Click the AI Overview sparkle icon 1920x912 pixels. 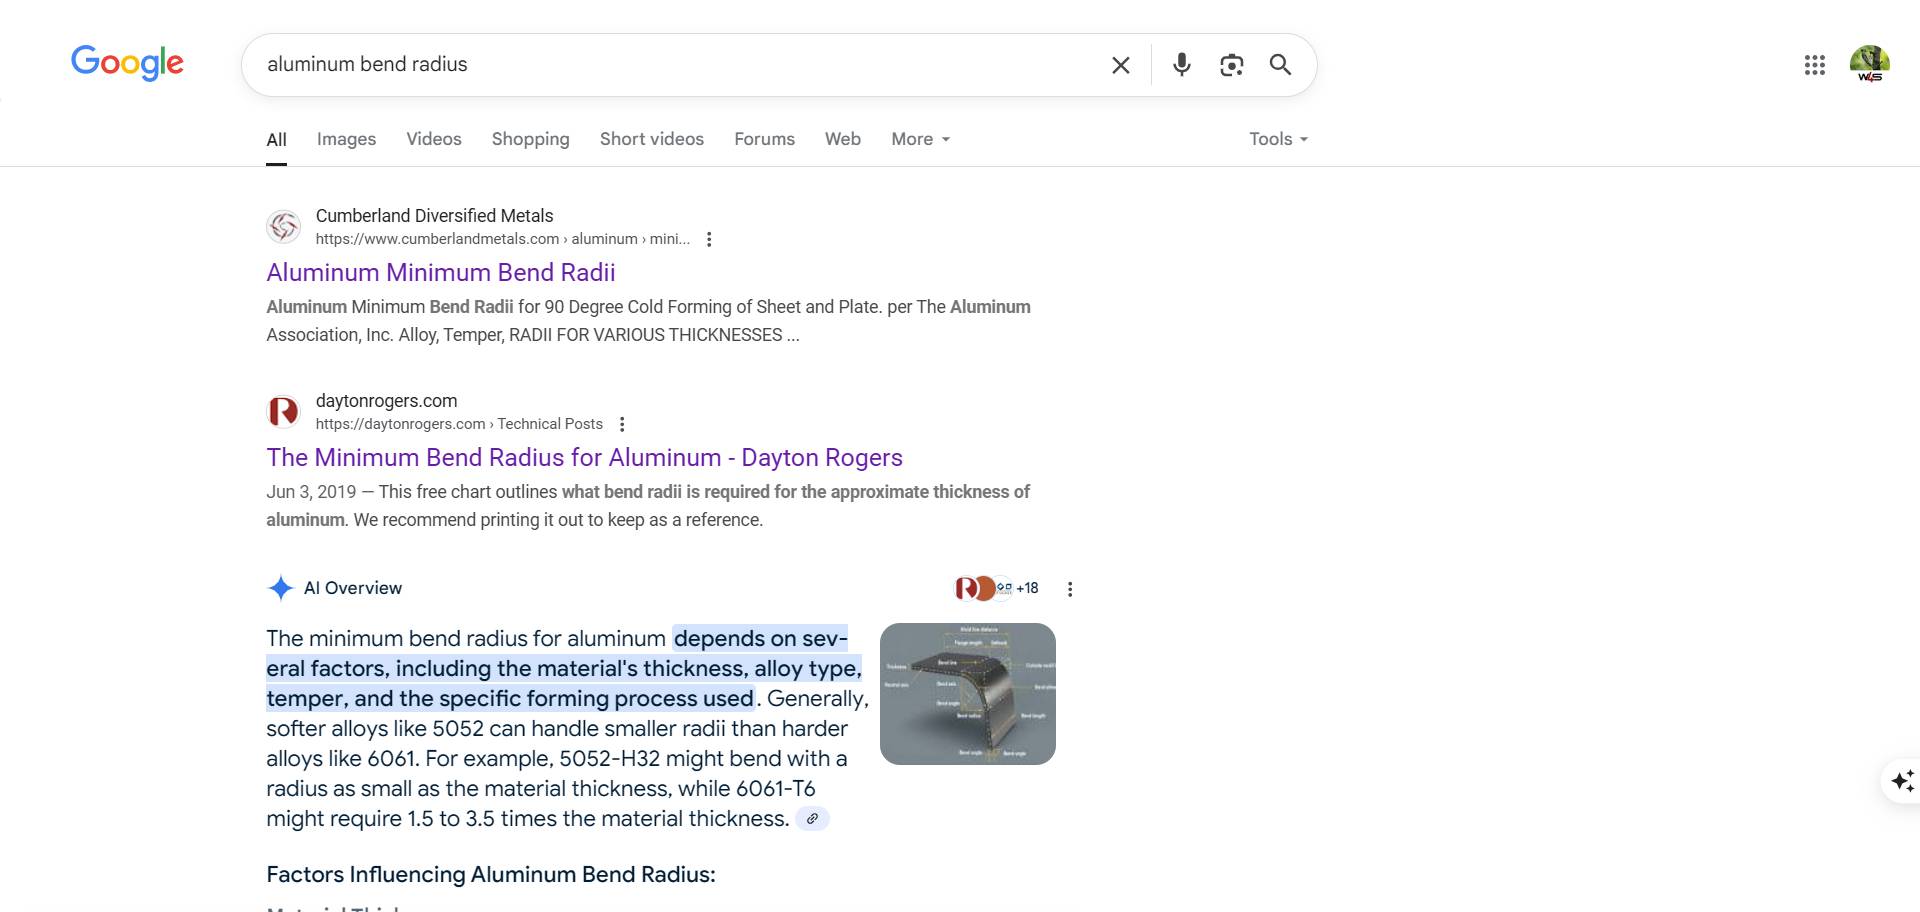tap(281, 588)
